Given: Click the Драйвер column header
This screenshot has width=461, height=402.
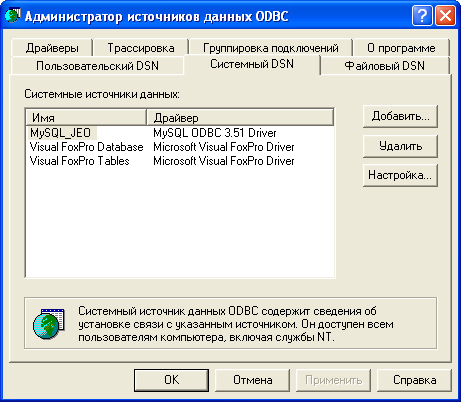Looking at the screenshot, I should pos(240,117).
